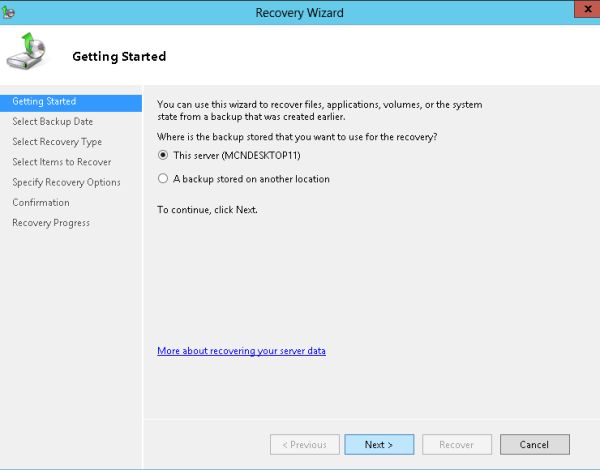600x470 pixels.
Task: Click the disabled Previous button
Action: click(x=305, y=444)
